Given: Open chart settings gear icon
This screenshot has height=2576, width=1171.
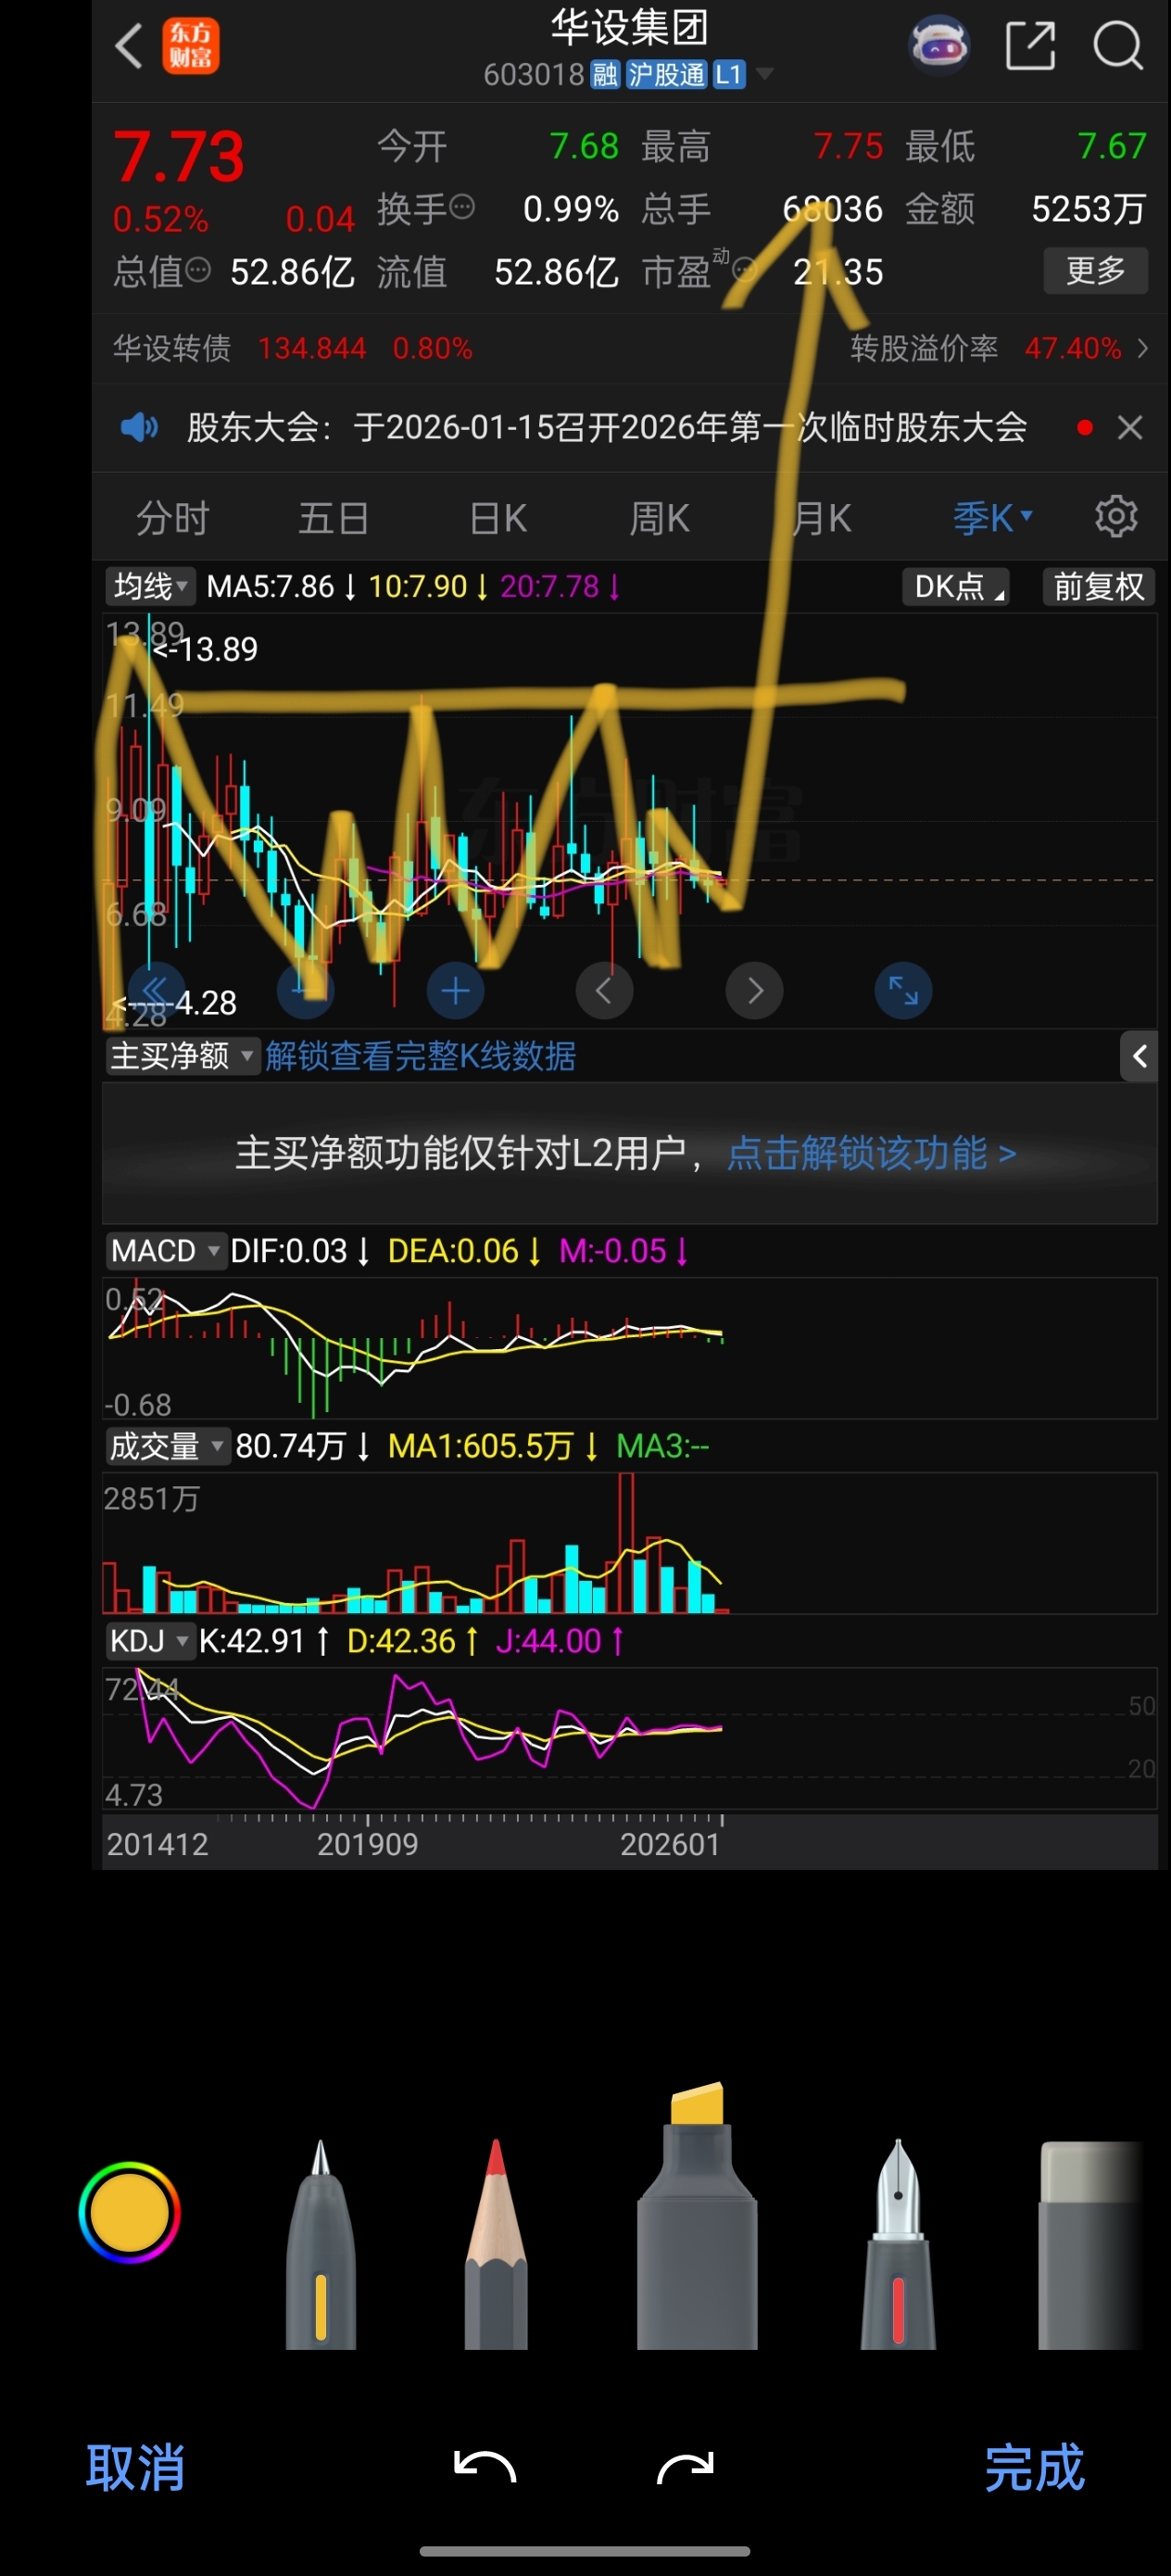Looking at the screenshot, I should [x=1116, y=516].
